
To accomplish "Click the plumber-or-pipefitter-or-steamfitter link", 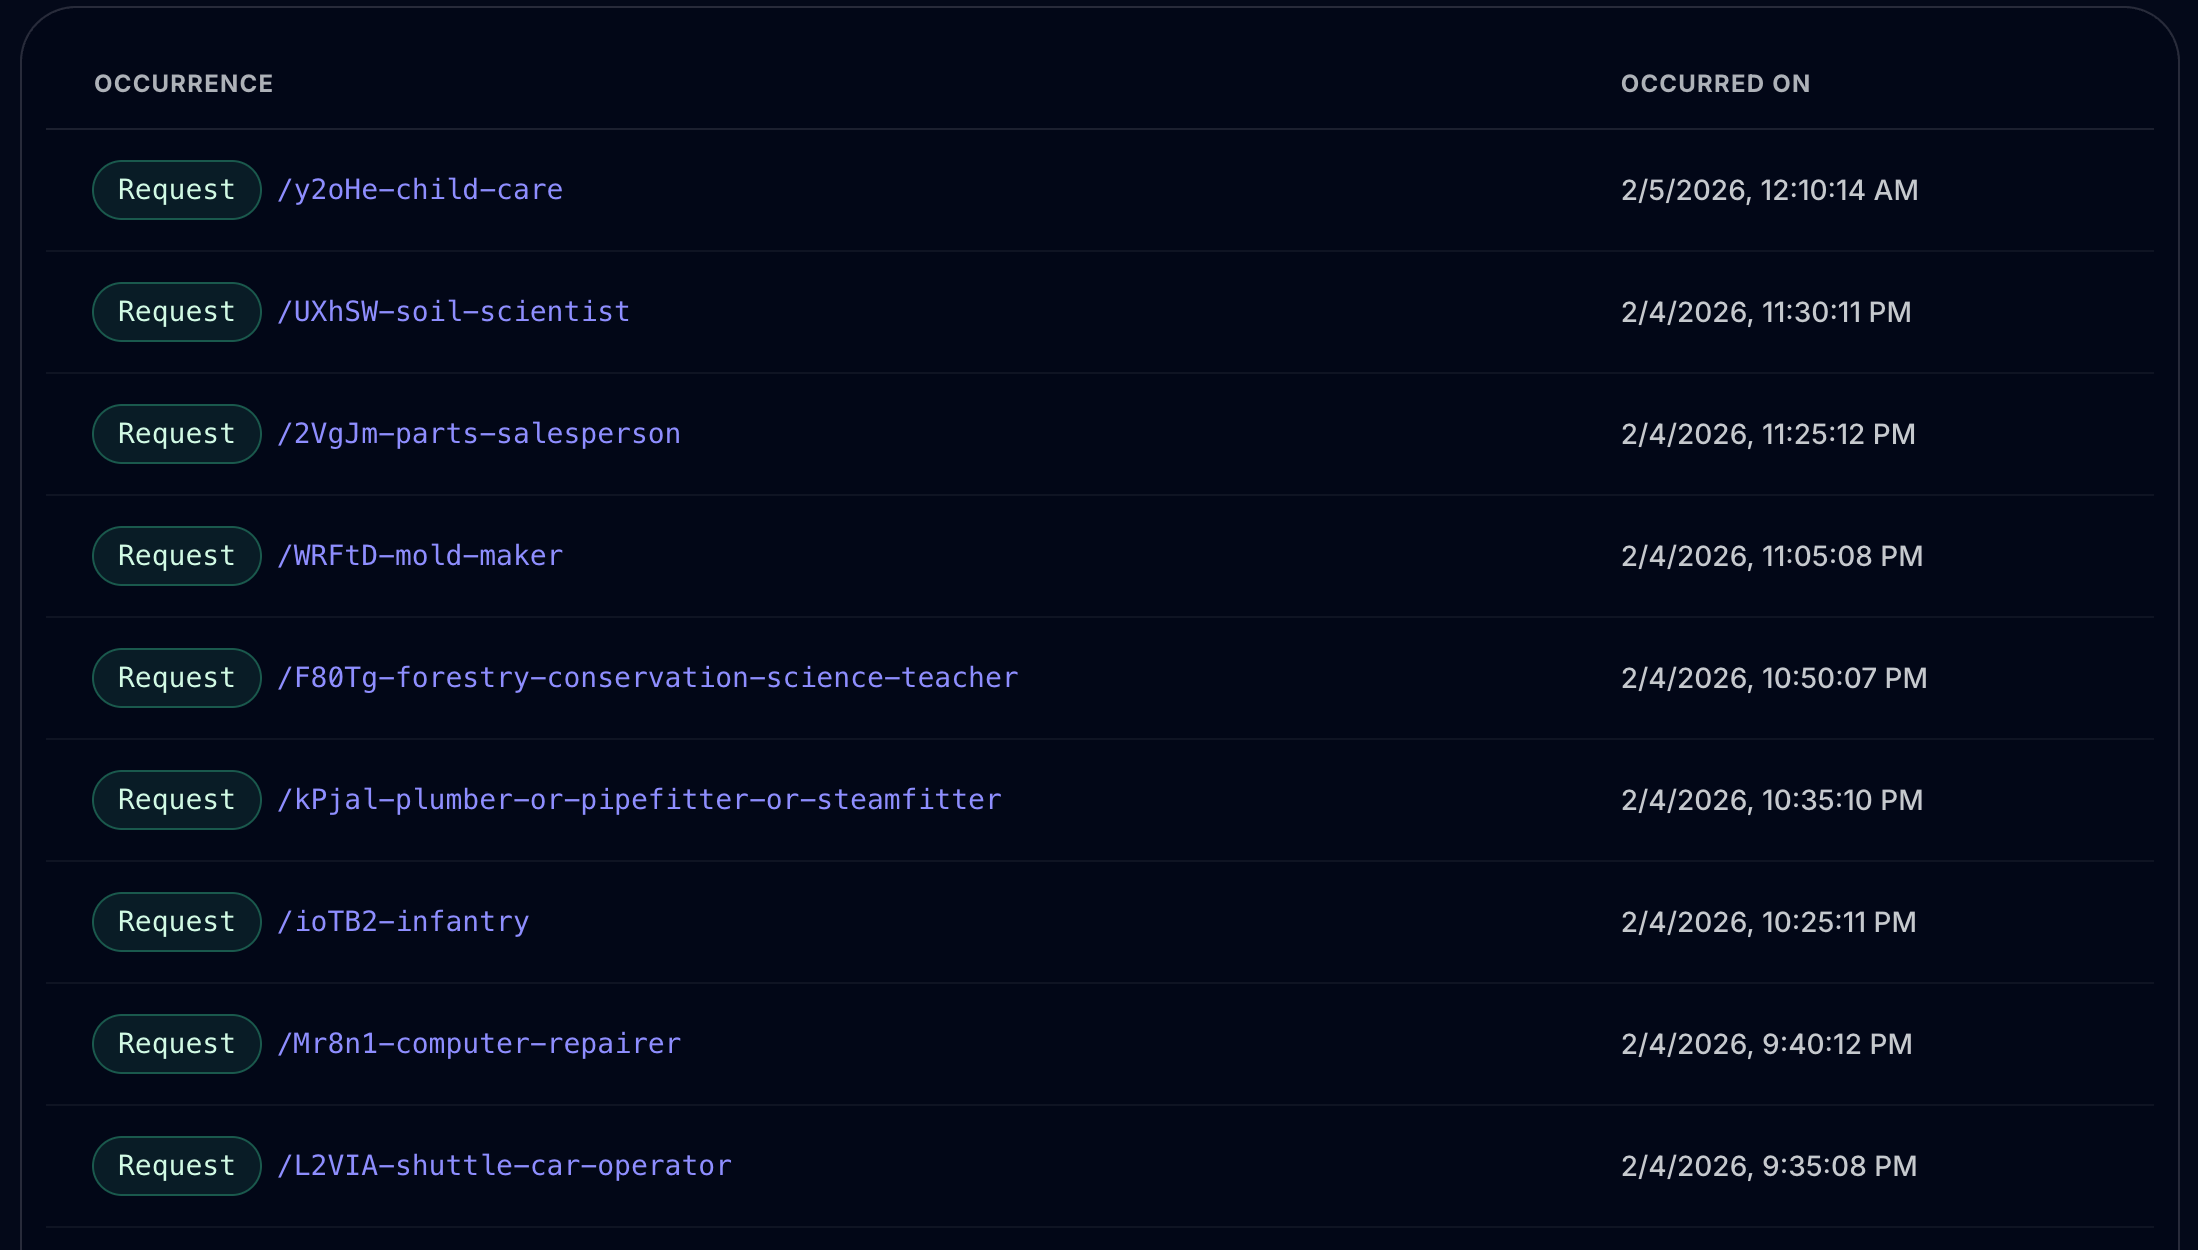I will coord(639,800).
